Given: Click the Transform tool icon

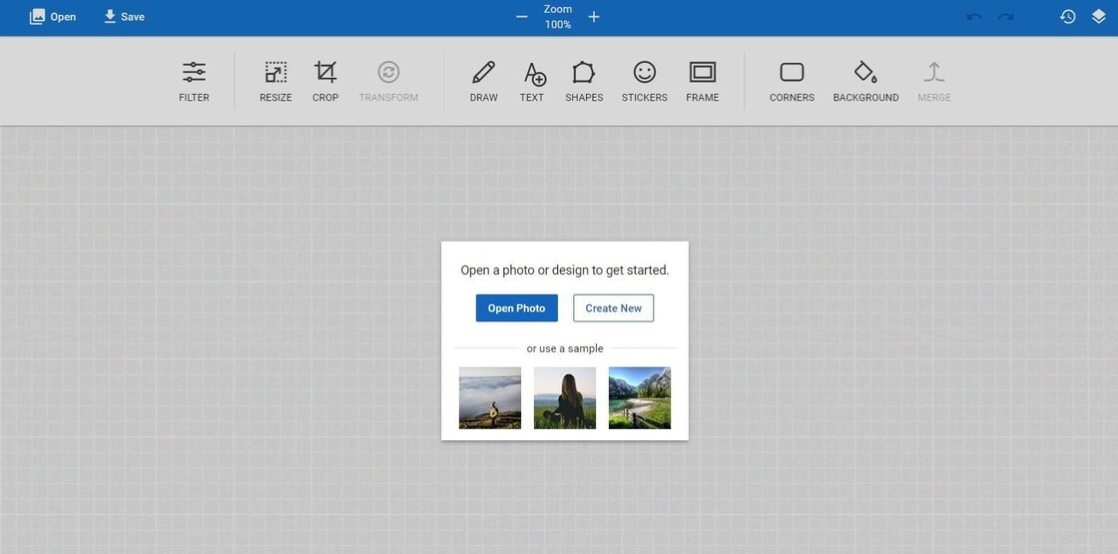Looking at the screenshot, I should click(x=389, y=72).
